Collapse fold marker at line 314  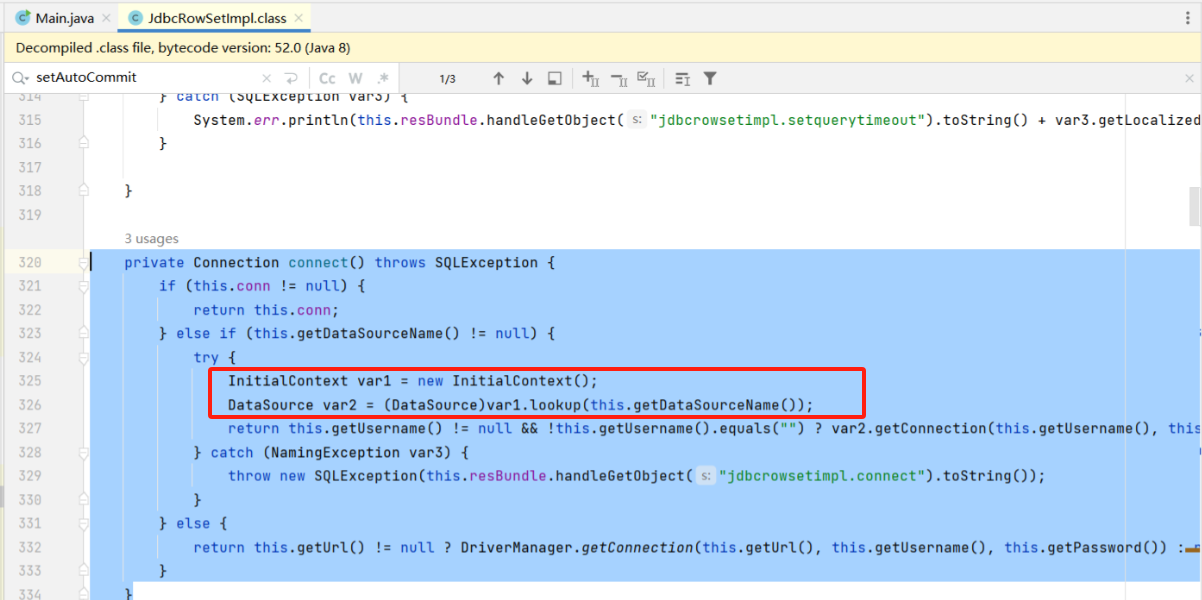pyautogui.click(x=83, y=97)
